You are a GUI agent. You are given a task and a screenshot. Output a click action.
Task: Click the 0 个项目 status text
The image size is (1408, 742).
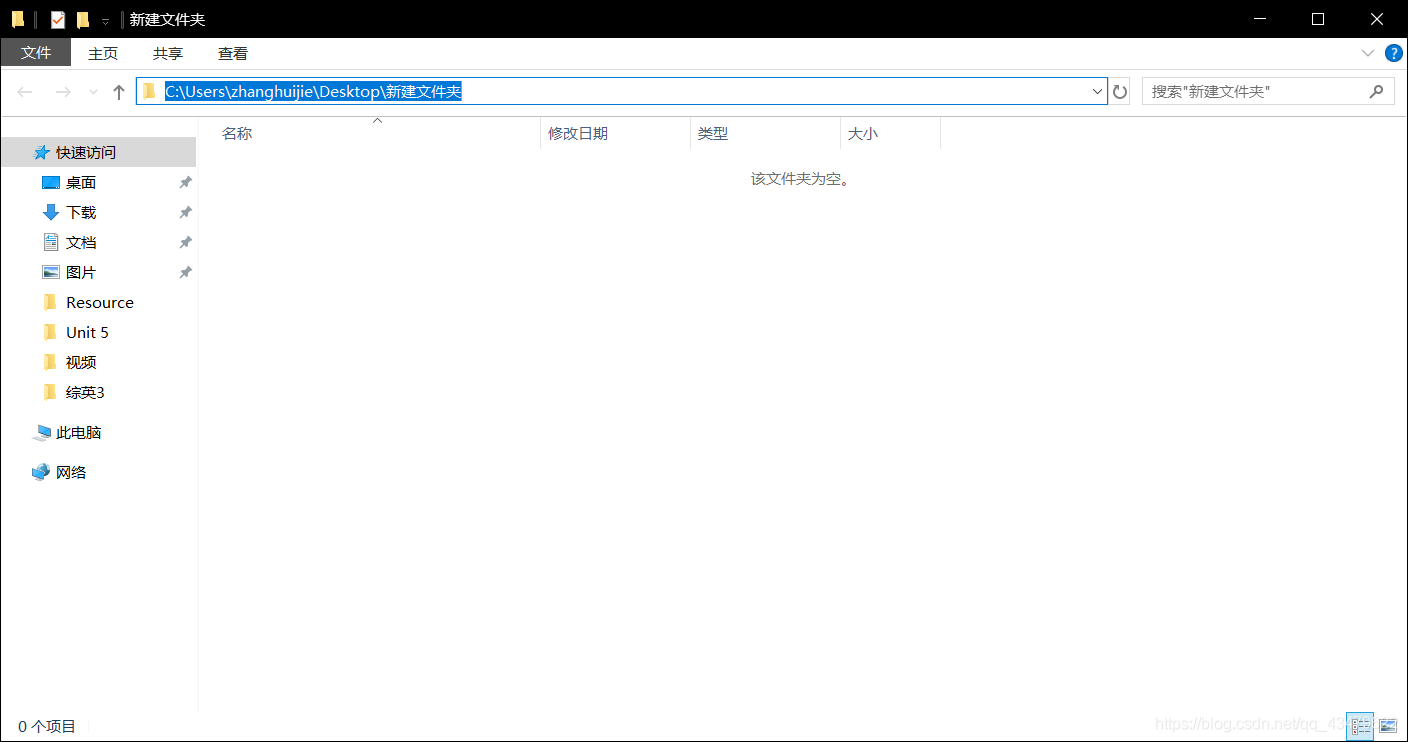(47, 727)
